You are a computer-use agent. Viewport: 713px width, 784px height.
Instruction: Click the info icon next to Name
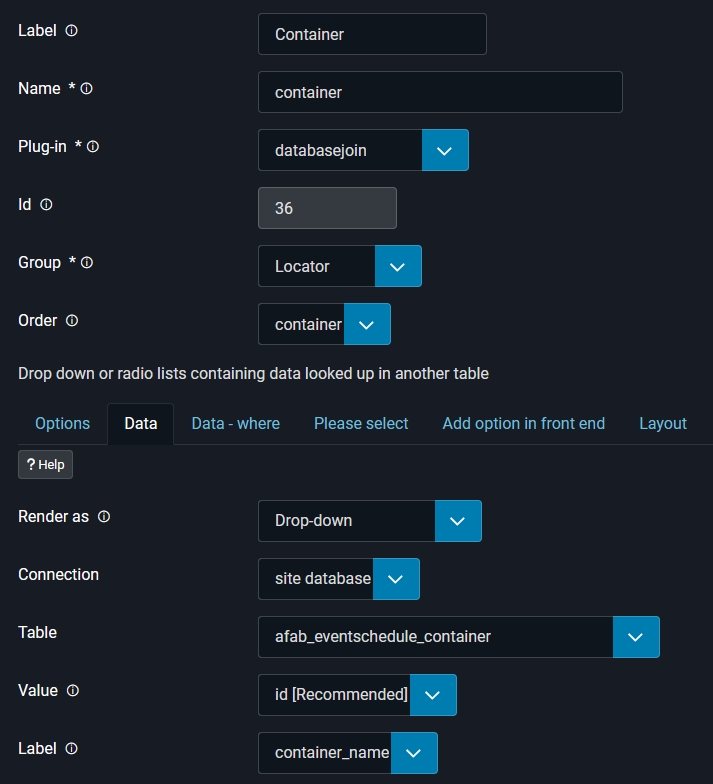[x=87, y=89]
